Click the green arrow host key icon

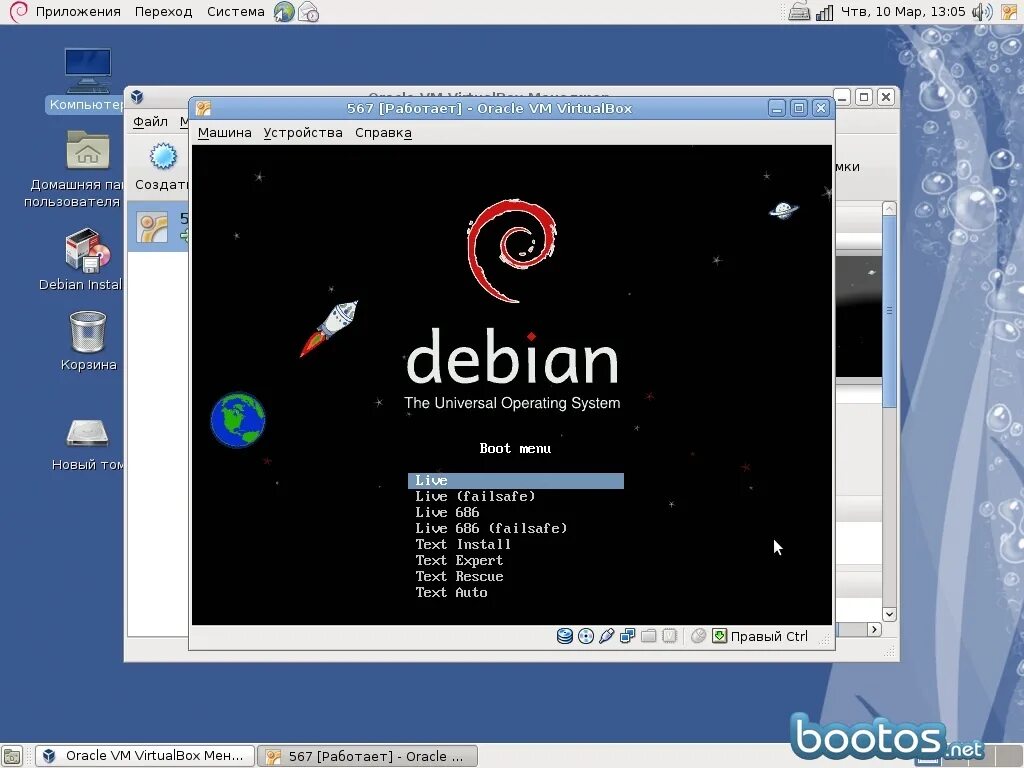tap(719, 635)
